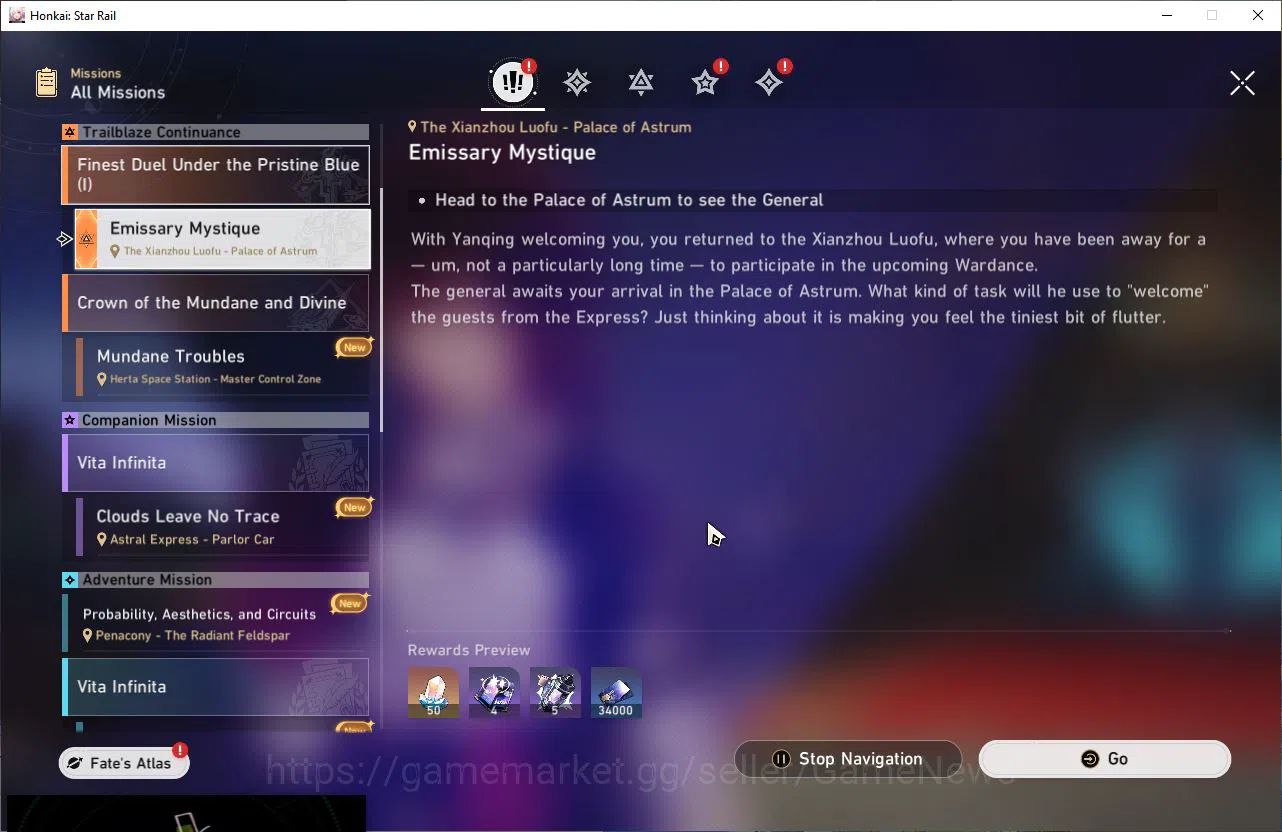Viewport: 1282px width, 832px height.
Task: Click 'The Xianzhou Luofu - Palace of Astrum' location text
Action: click(556, 127)
